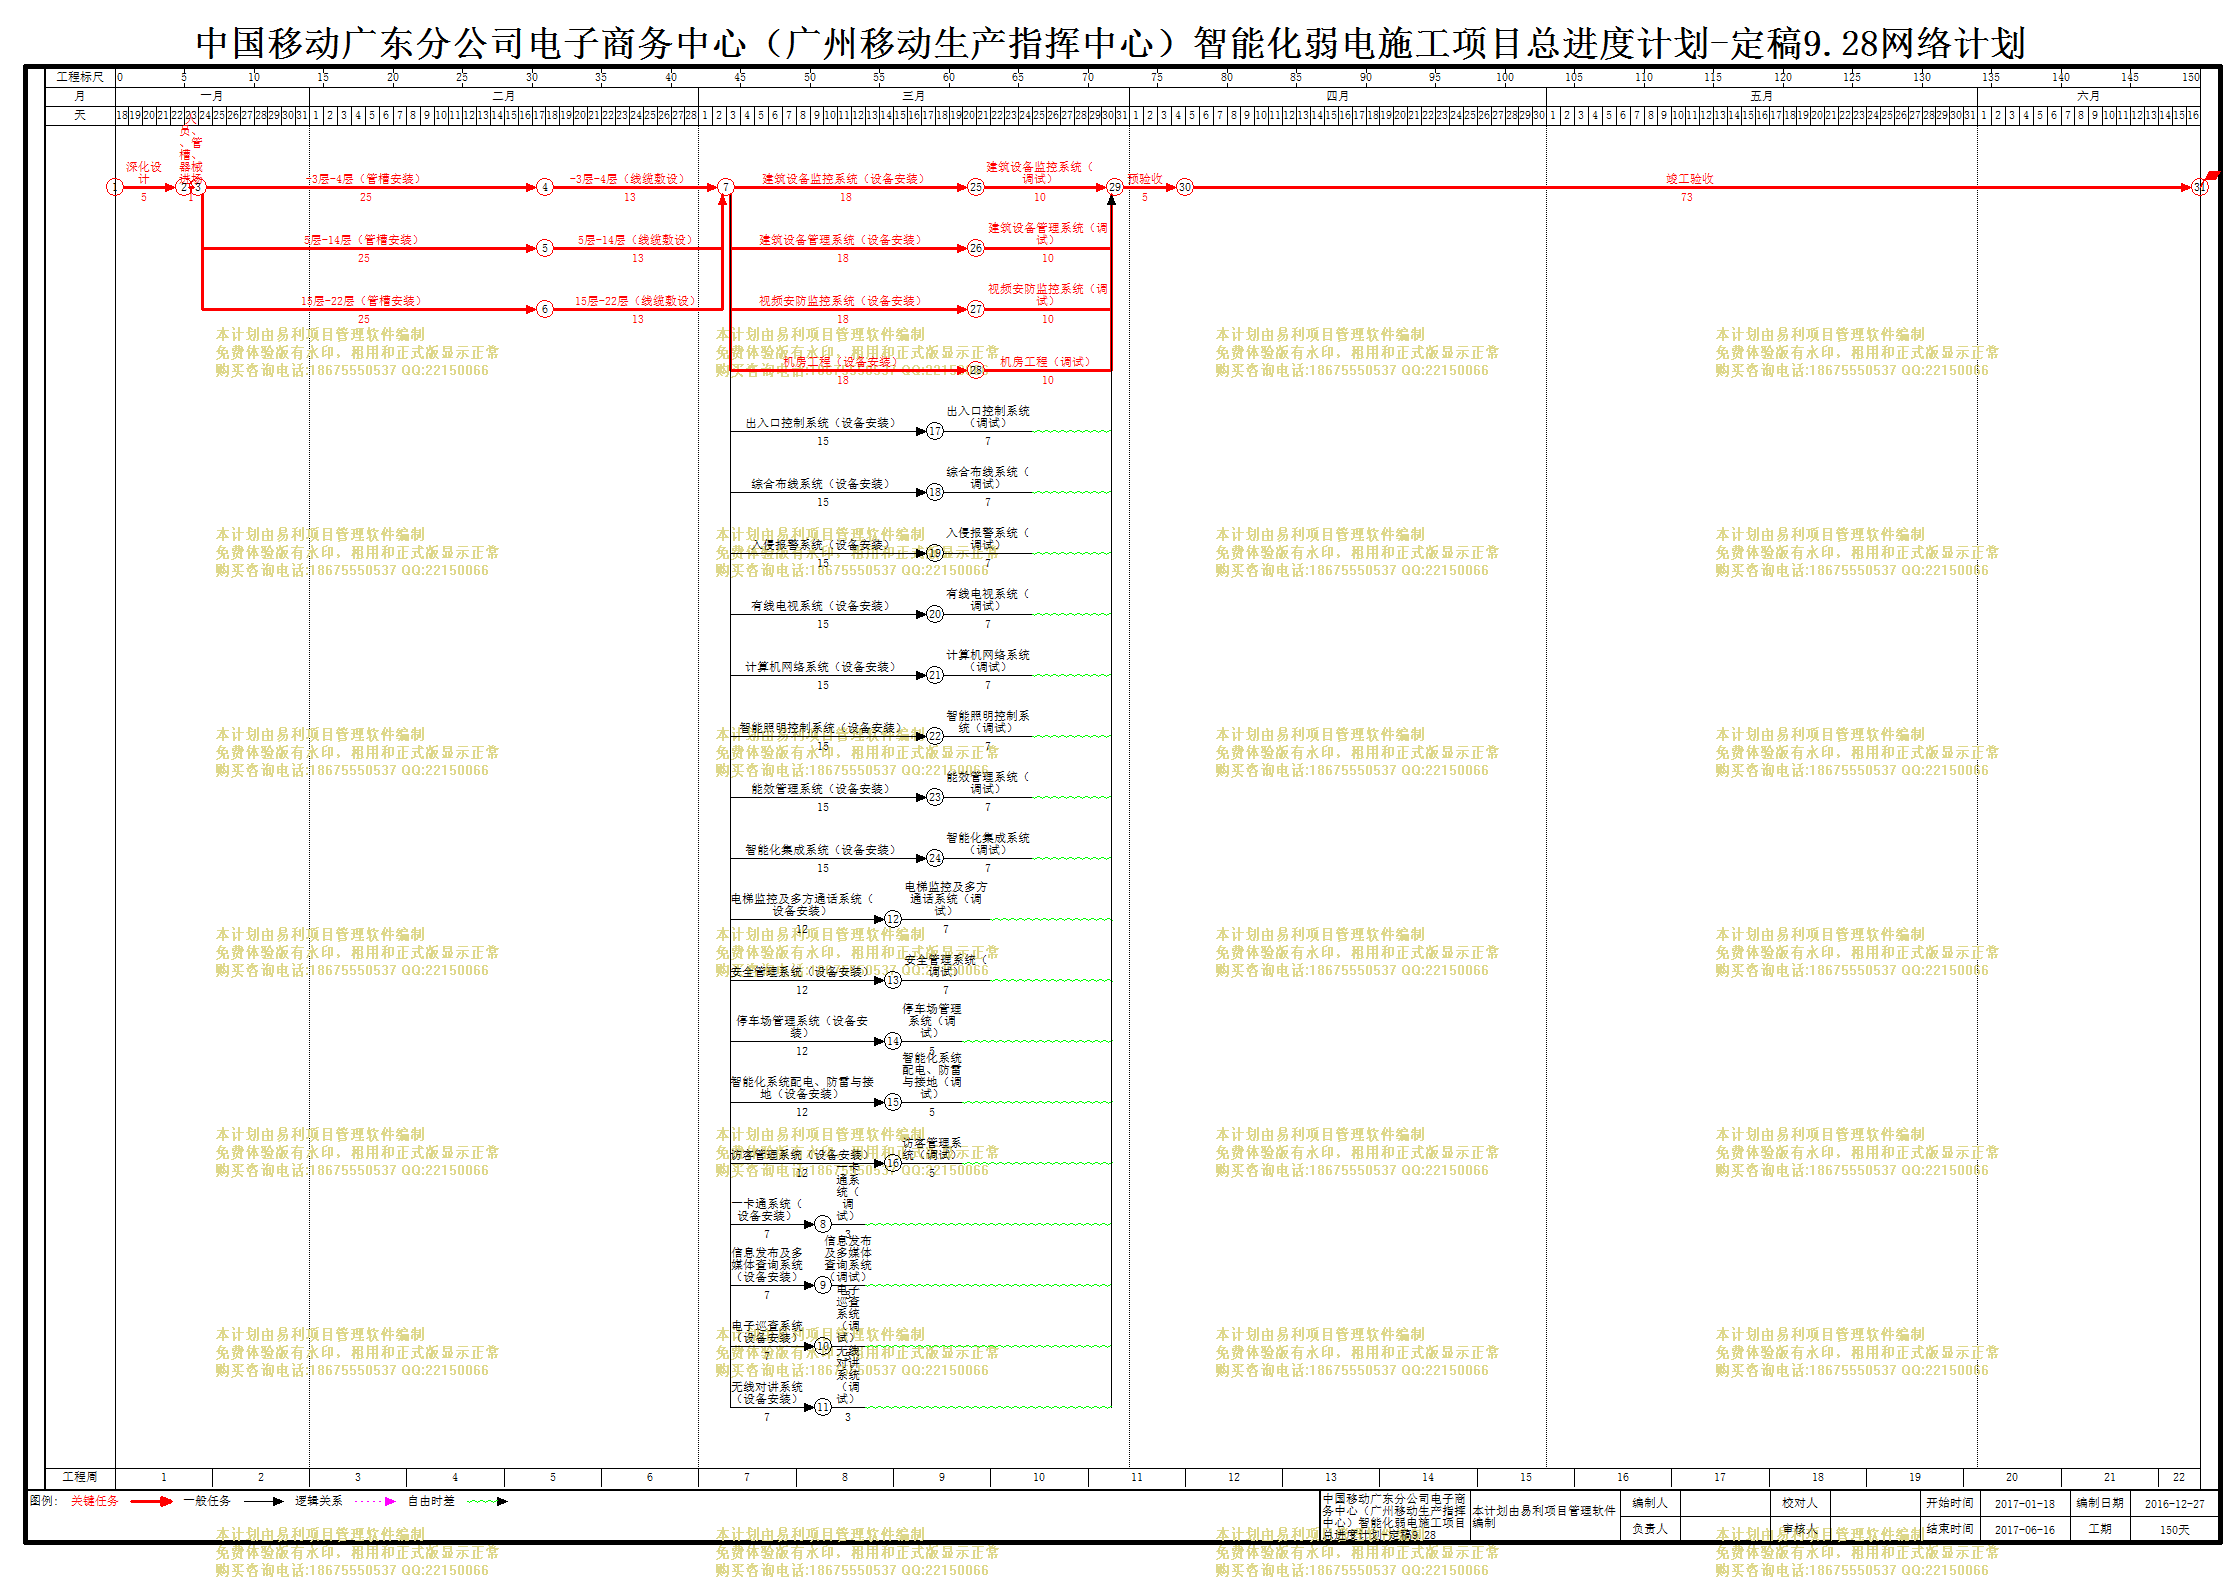Viewport: 2224px width, 1577px height.
Task: Click 建筑设备监控系统（设备安装）label
Action: (845, 179)
